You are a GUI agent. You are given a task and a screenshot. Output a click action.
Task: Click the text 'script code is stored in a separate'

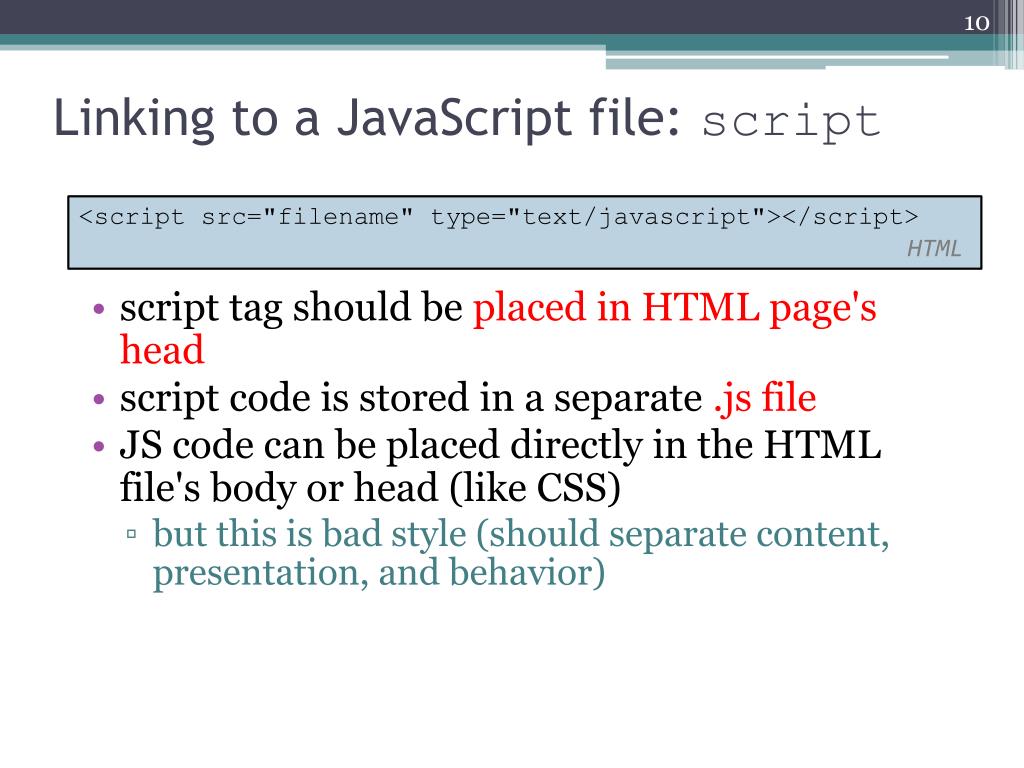click(411, 398)
